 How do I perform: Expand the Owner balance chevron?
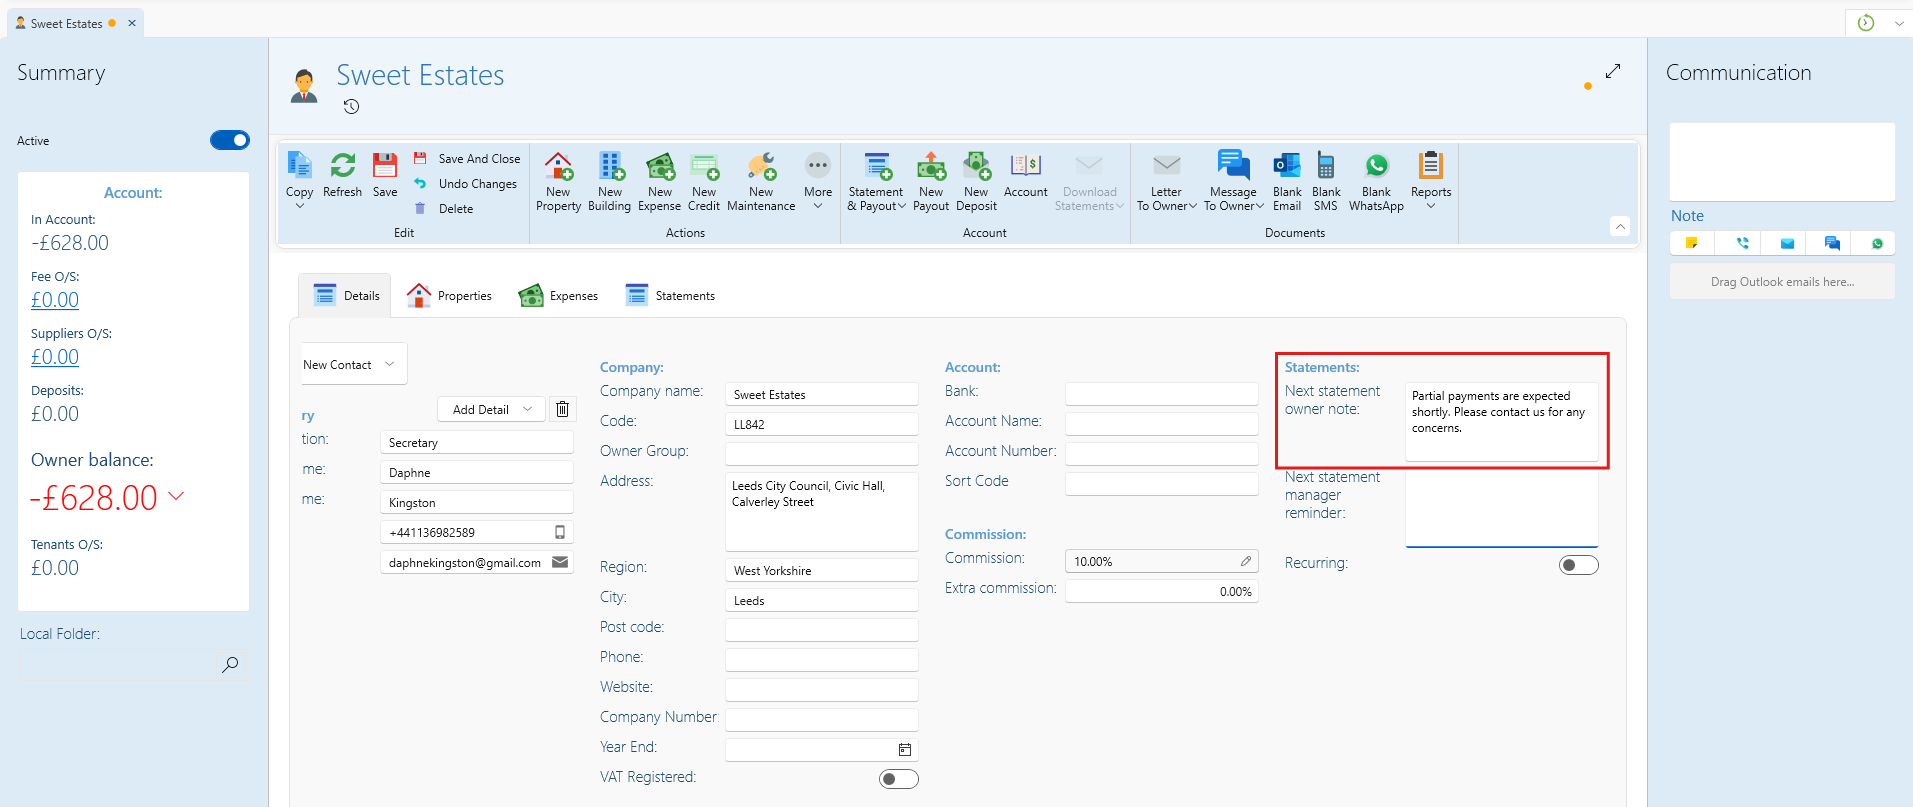pos(177,496)
